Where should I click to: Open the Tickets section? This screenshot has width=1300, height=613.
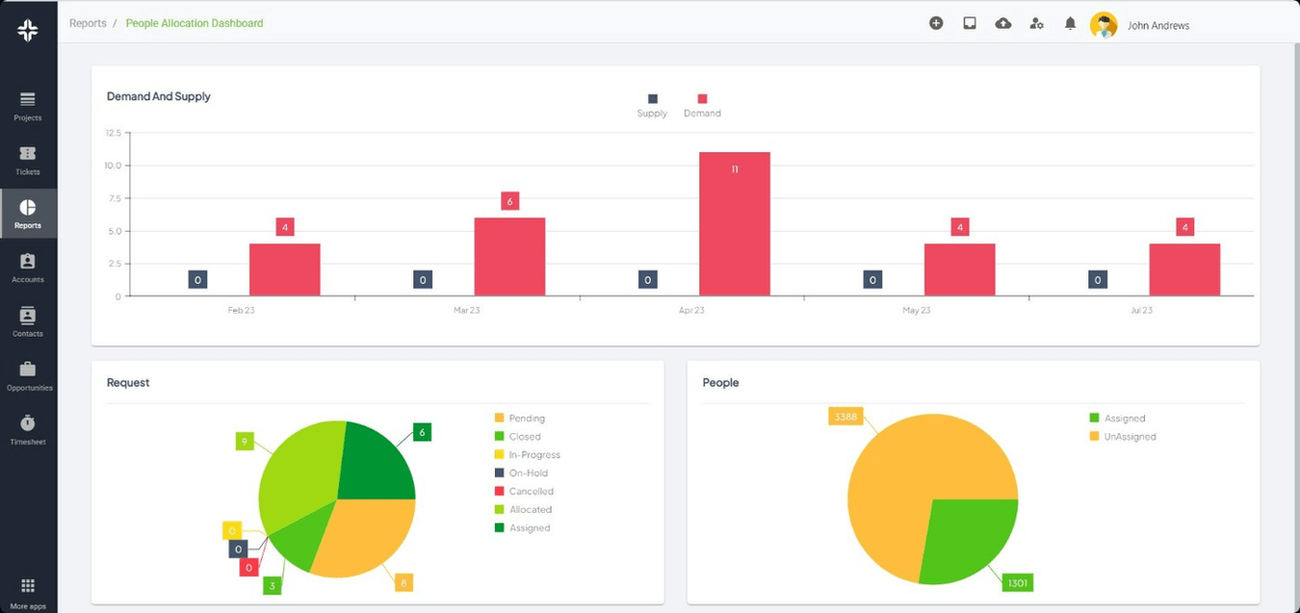[28, 159]
